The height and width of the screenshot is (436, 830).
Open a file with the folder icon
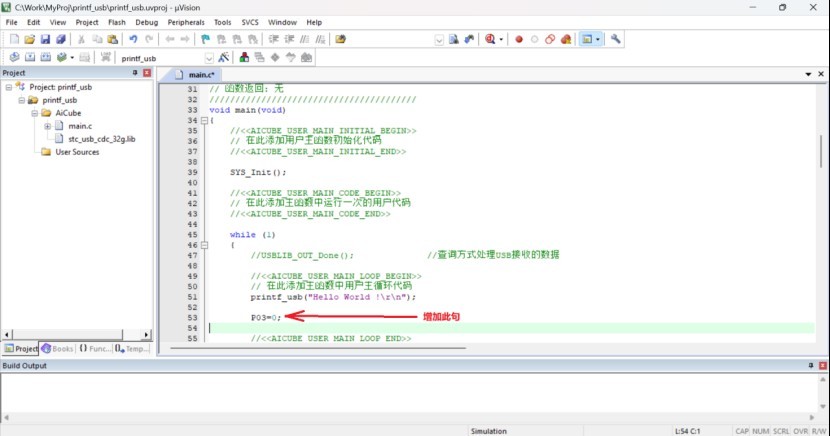click(x=30, y=39)
